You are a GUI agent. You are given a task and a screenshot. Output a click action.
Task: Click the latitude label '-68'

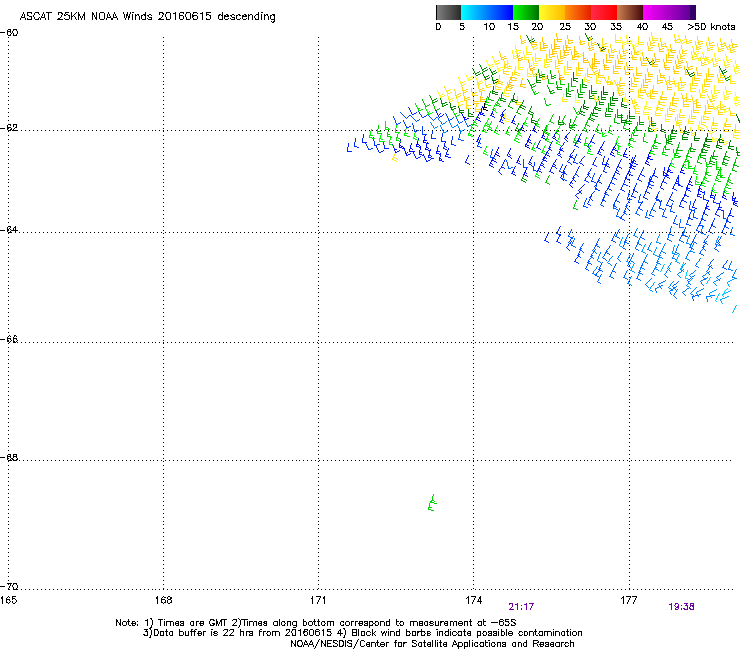point(9,457)
